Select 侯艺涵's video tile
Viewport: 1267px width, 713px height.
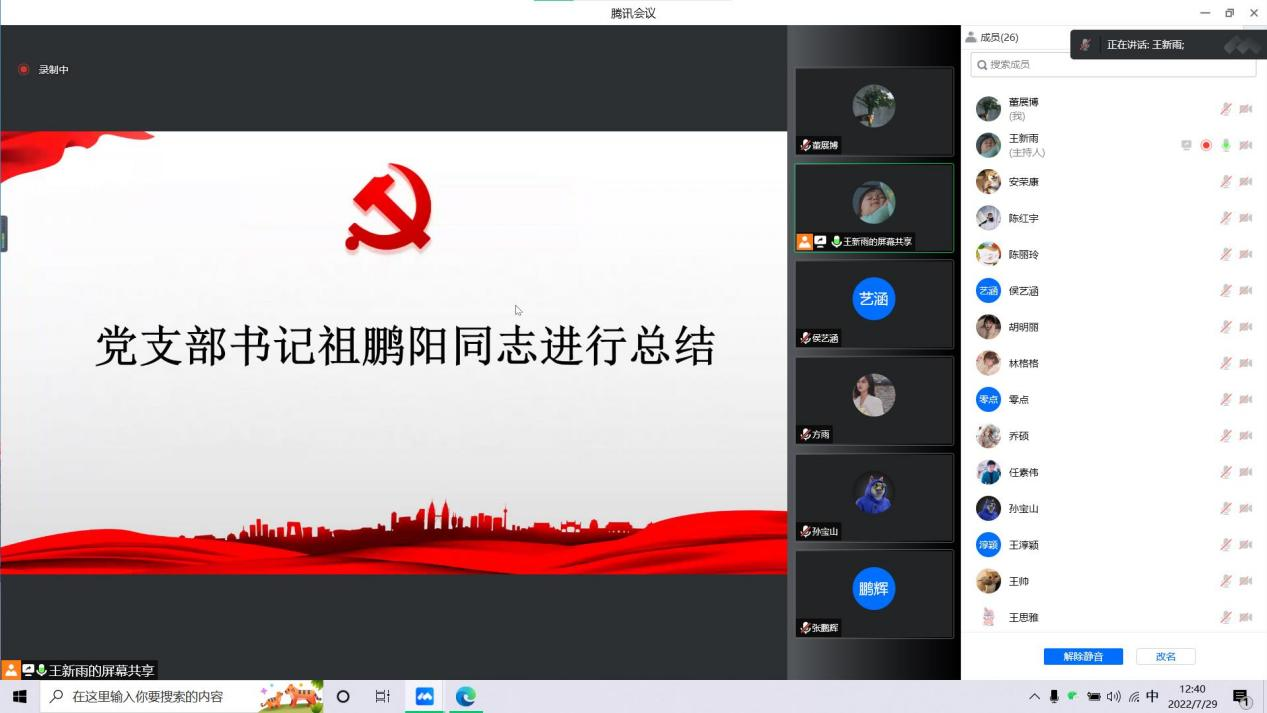coord(874,304)
